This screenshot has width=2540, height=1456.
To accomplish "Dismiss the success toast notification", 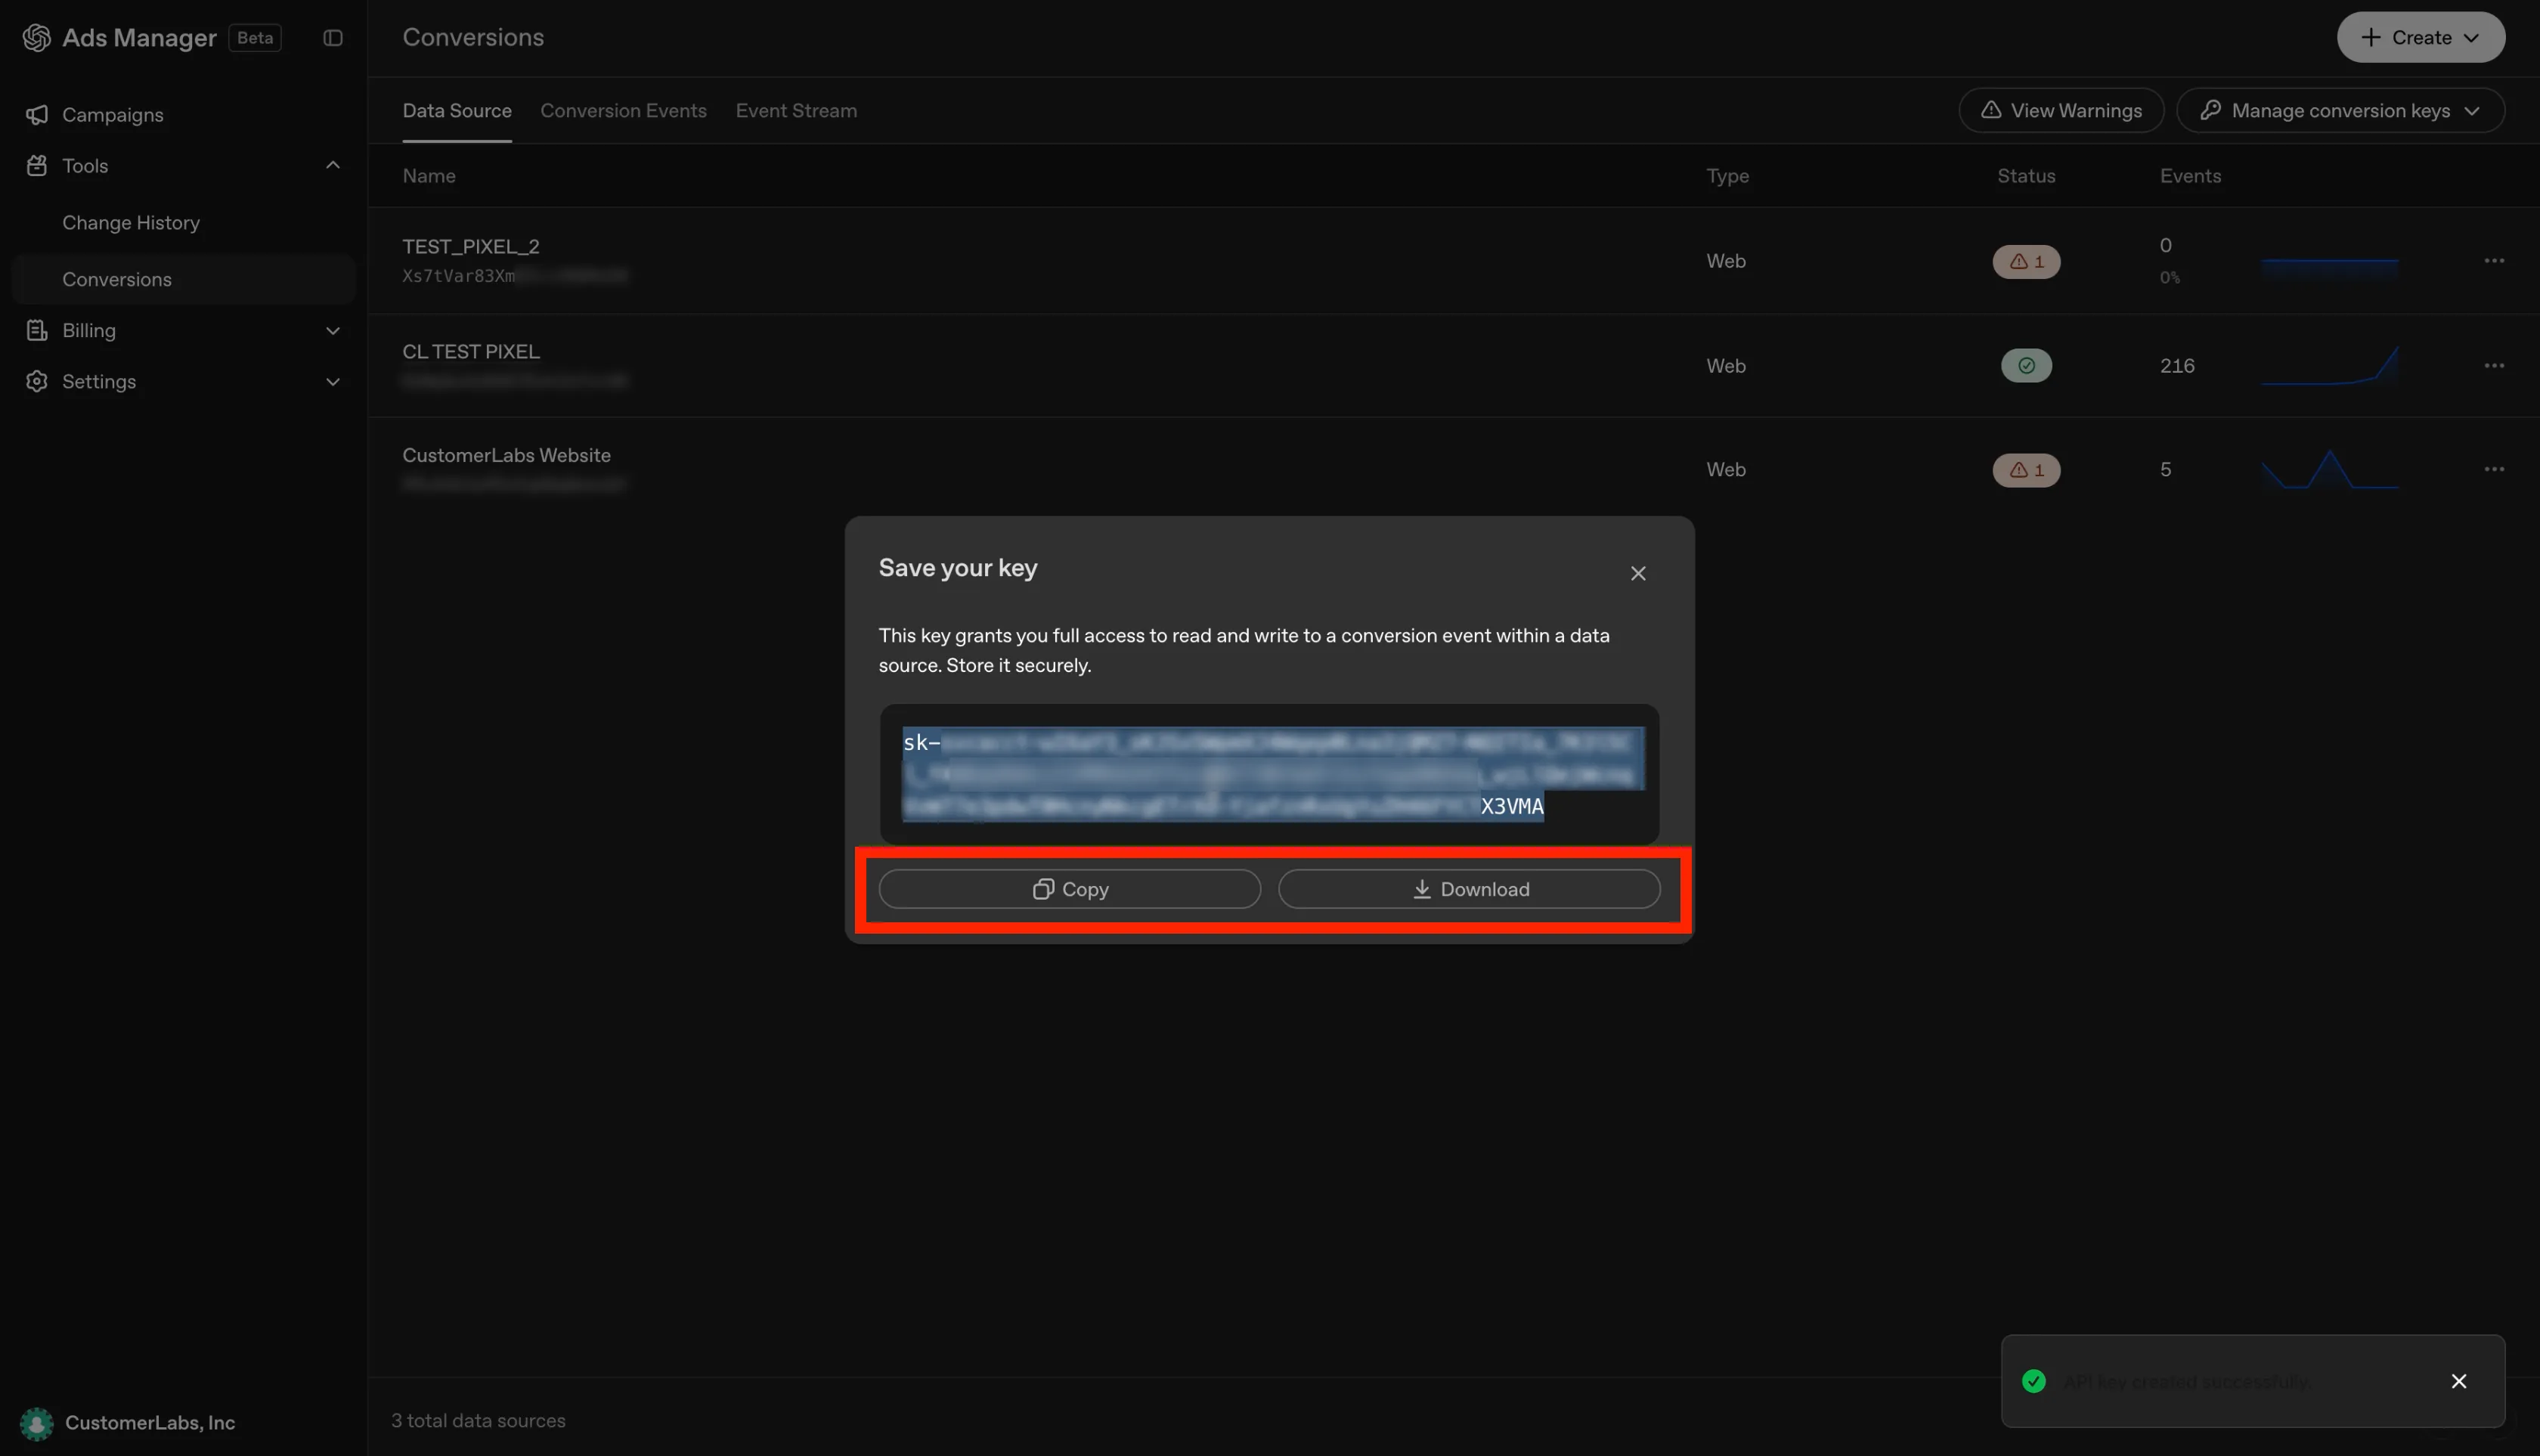I will point(2459,1381).
